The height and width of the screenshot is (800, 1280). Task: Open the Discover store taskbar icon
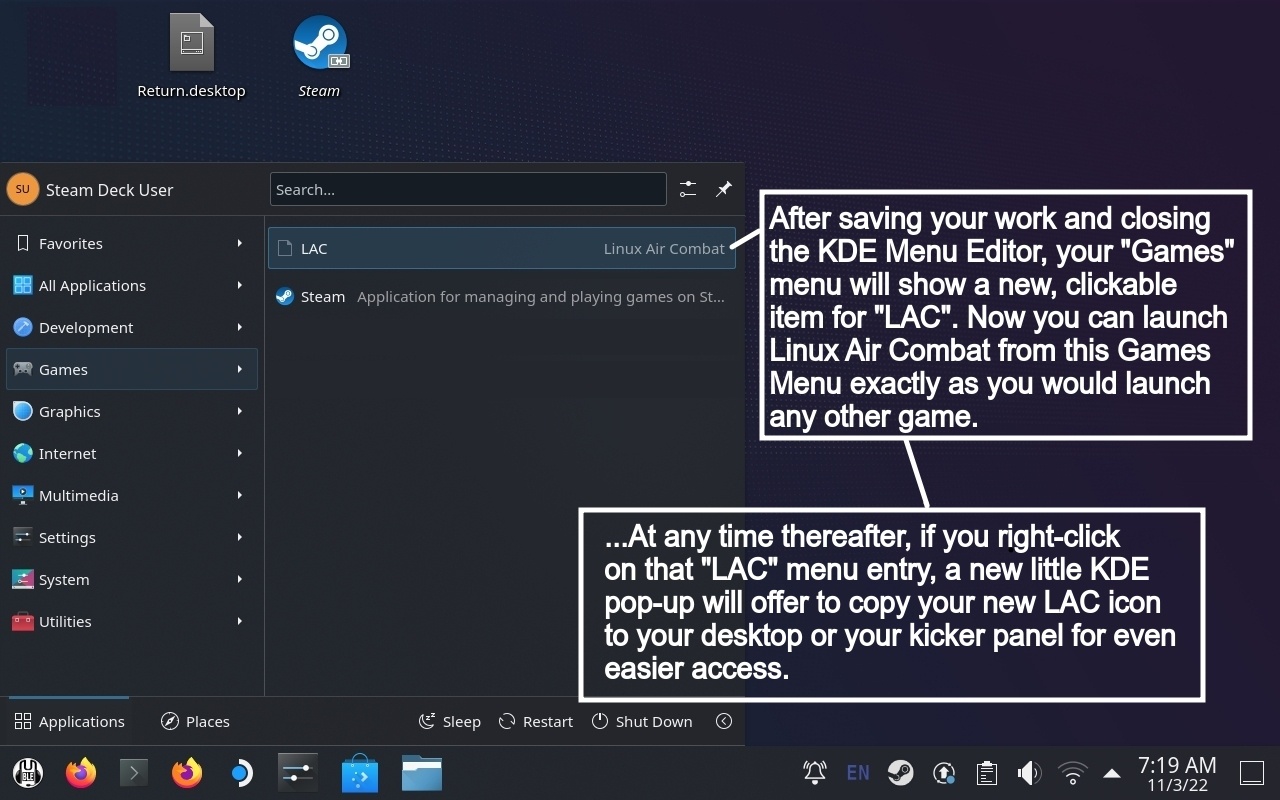click(360, 773)
